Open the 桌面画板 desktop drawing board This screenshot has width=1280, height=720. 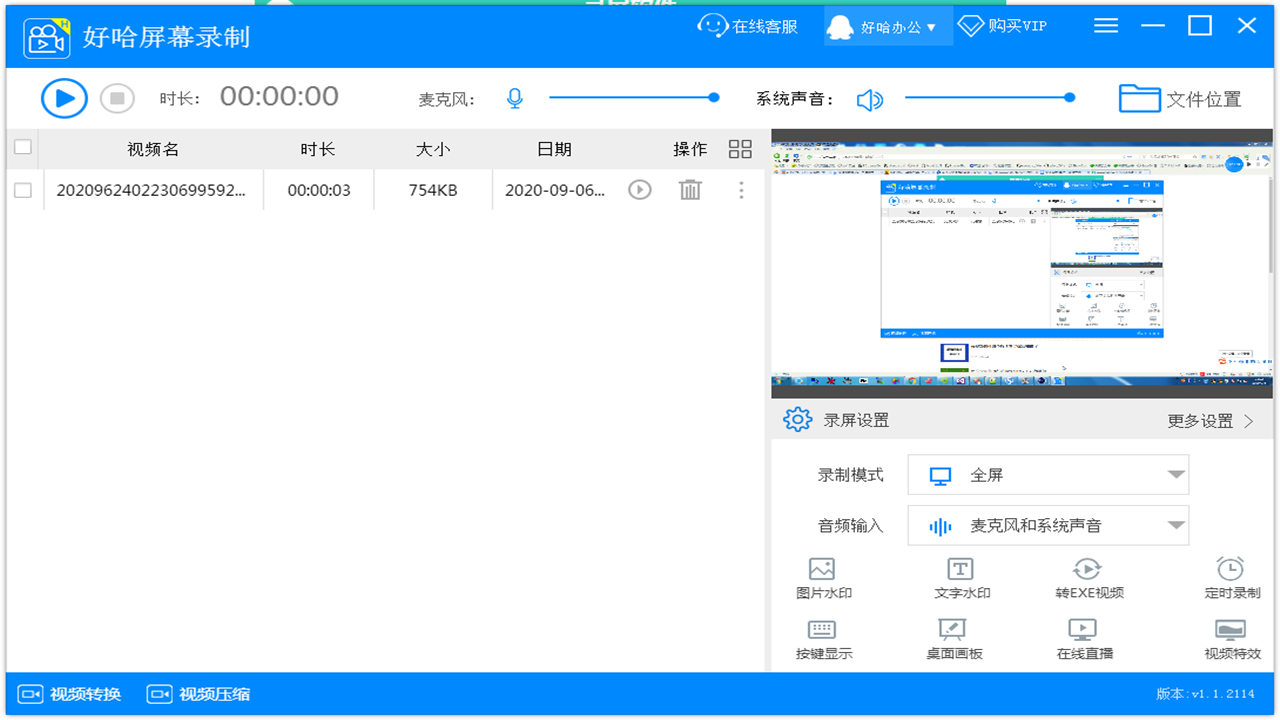[x=952, y=640]
